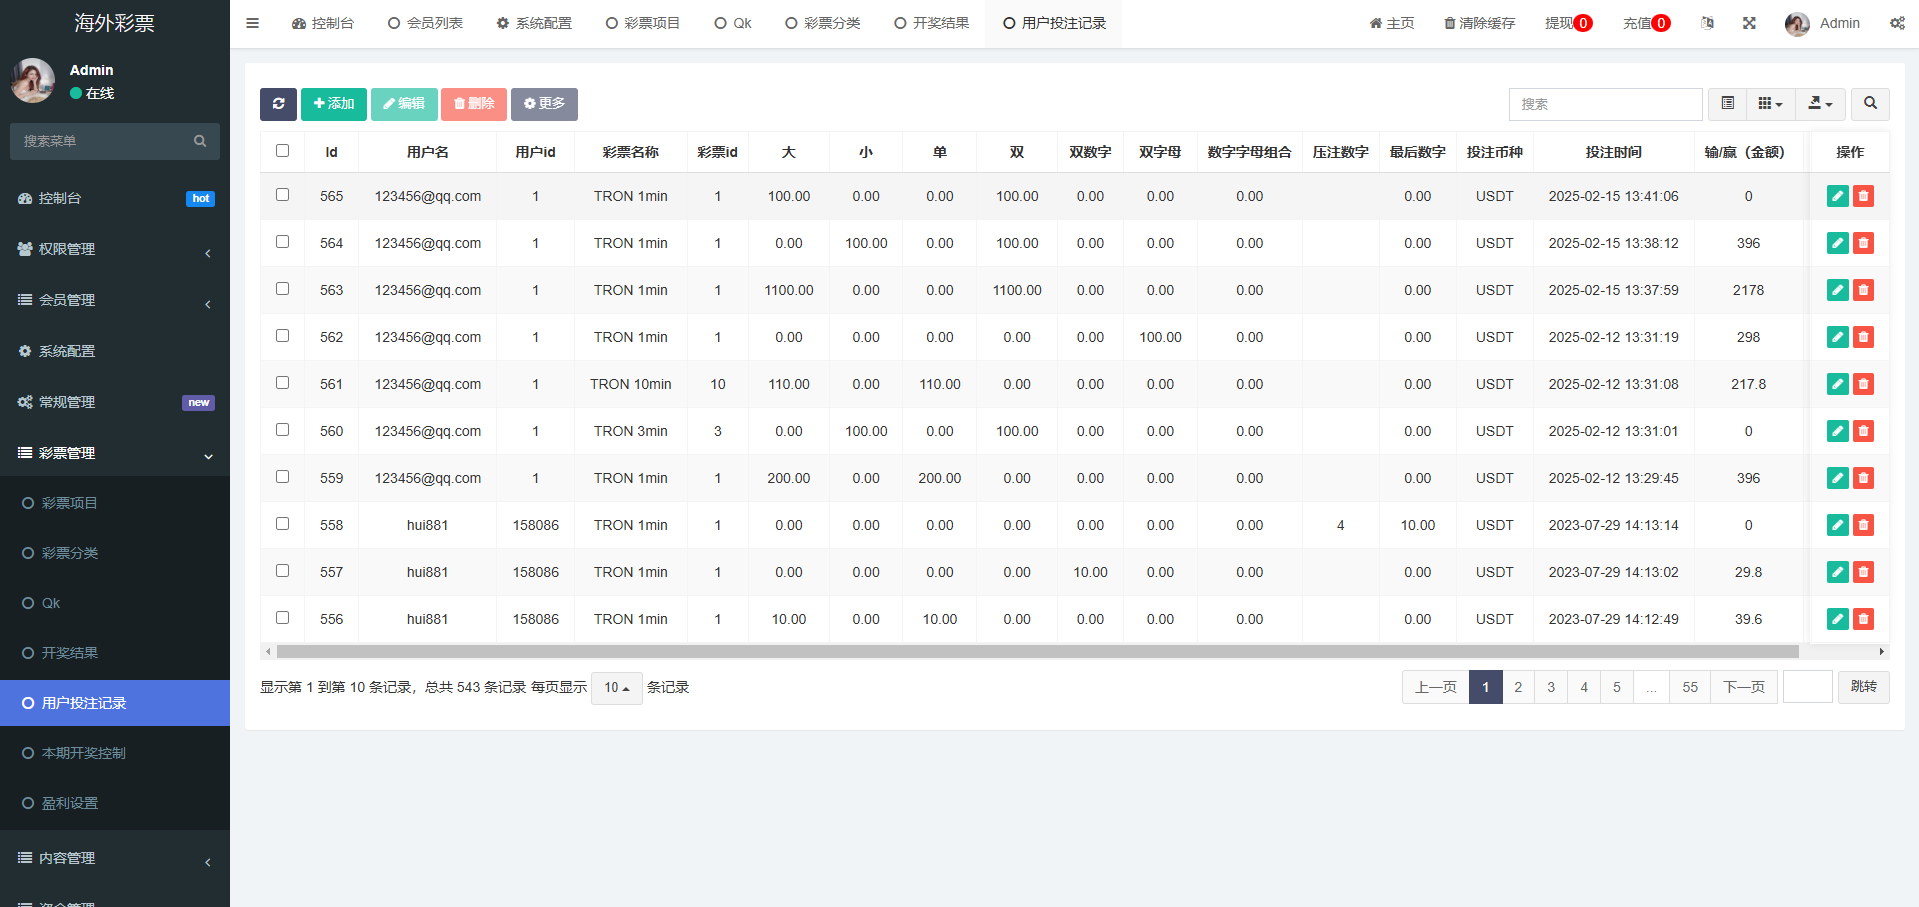Click the red delete icon for record 562
The image size is (1919, 907).
click(x=1863, y=338)
